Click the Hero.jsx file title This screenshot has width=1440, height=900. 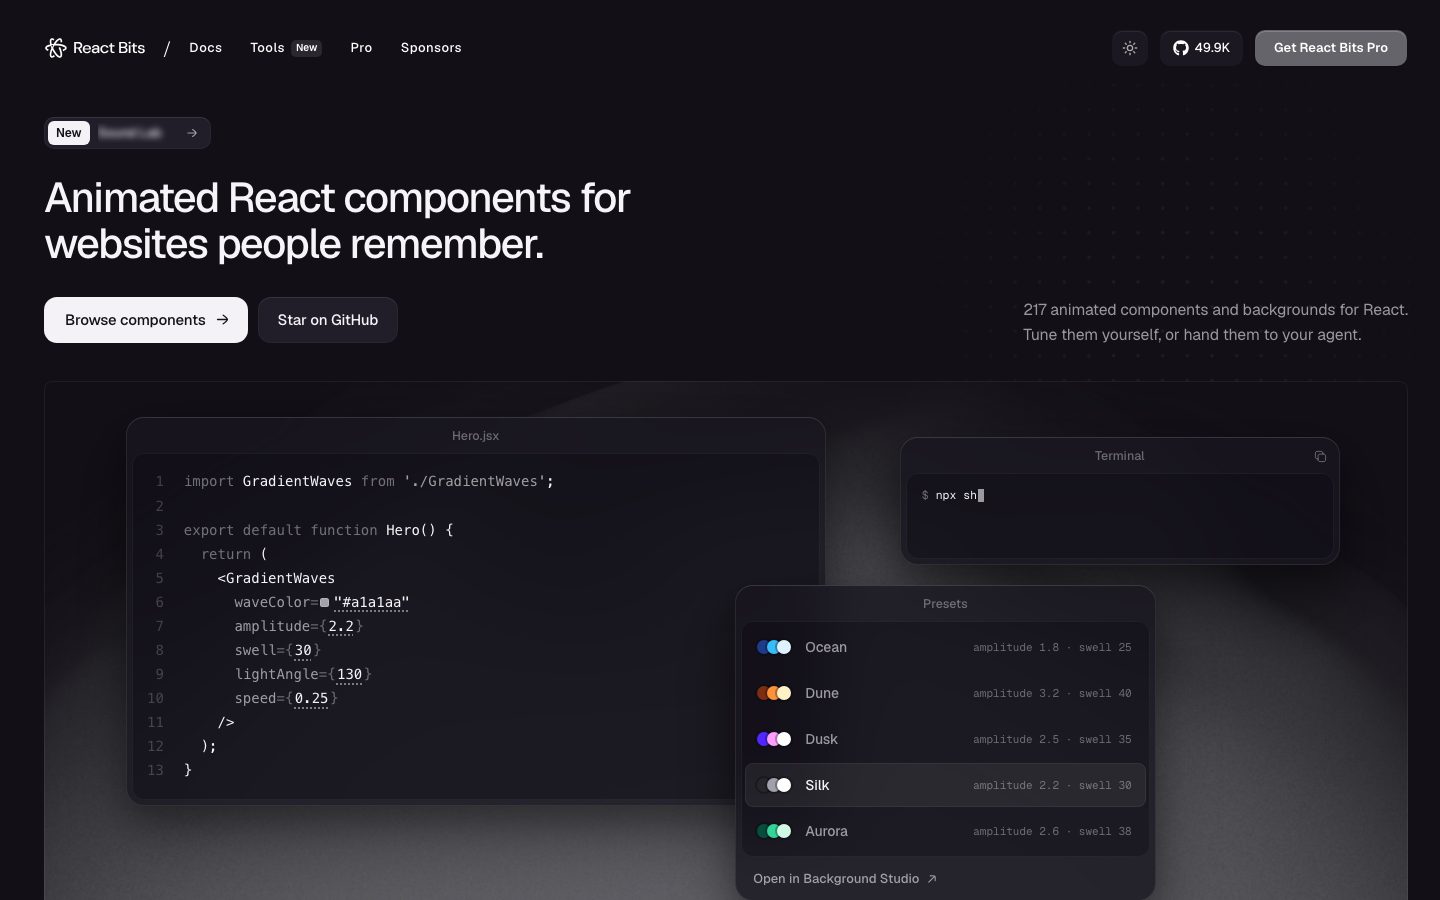click(x=475, y=436)
